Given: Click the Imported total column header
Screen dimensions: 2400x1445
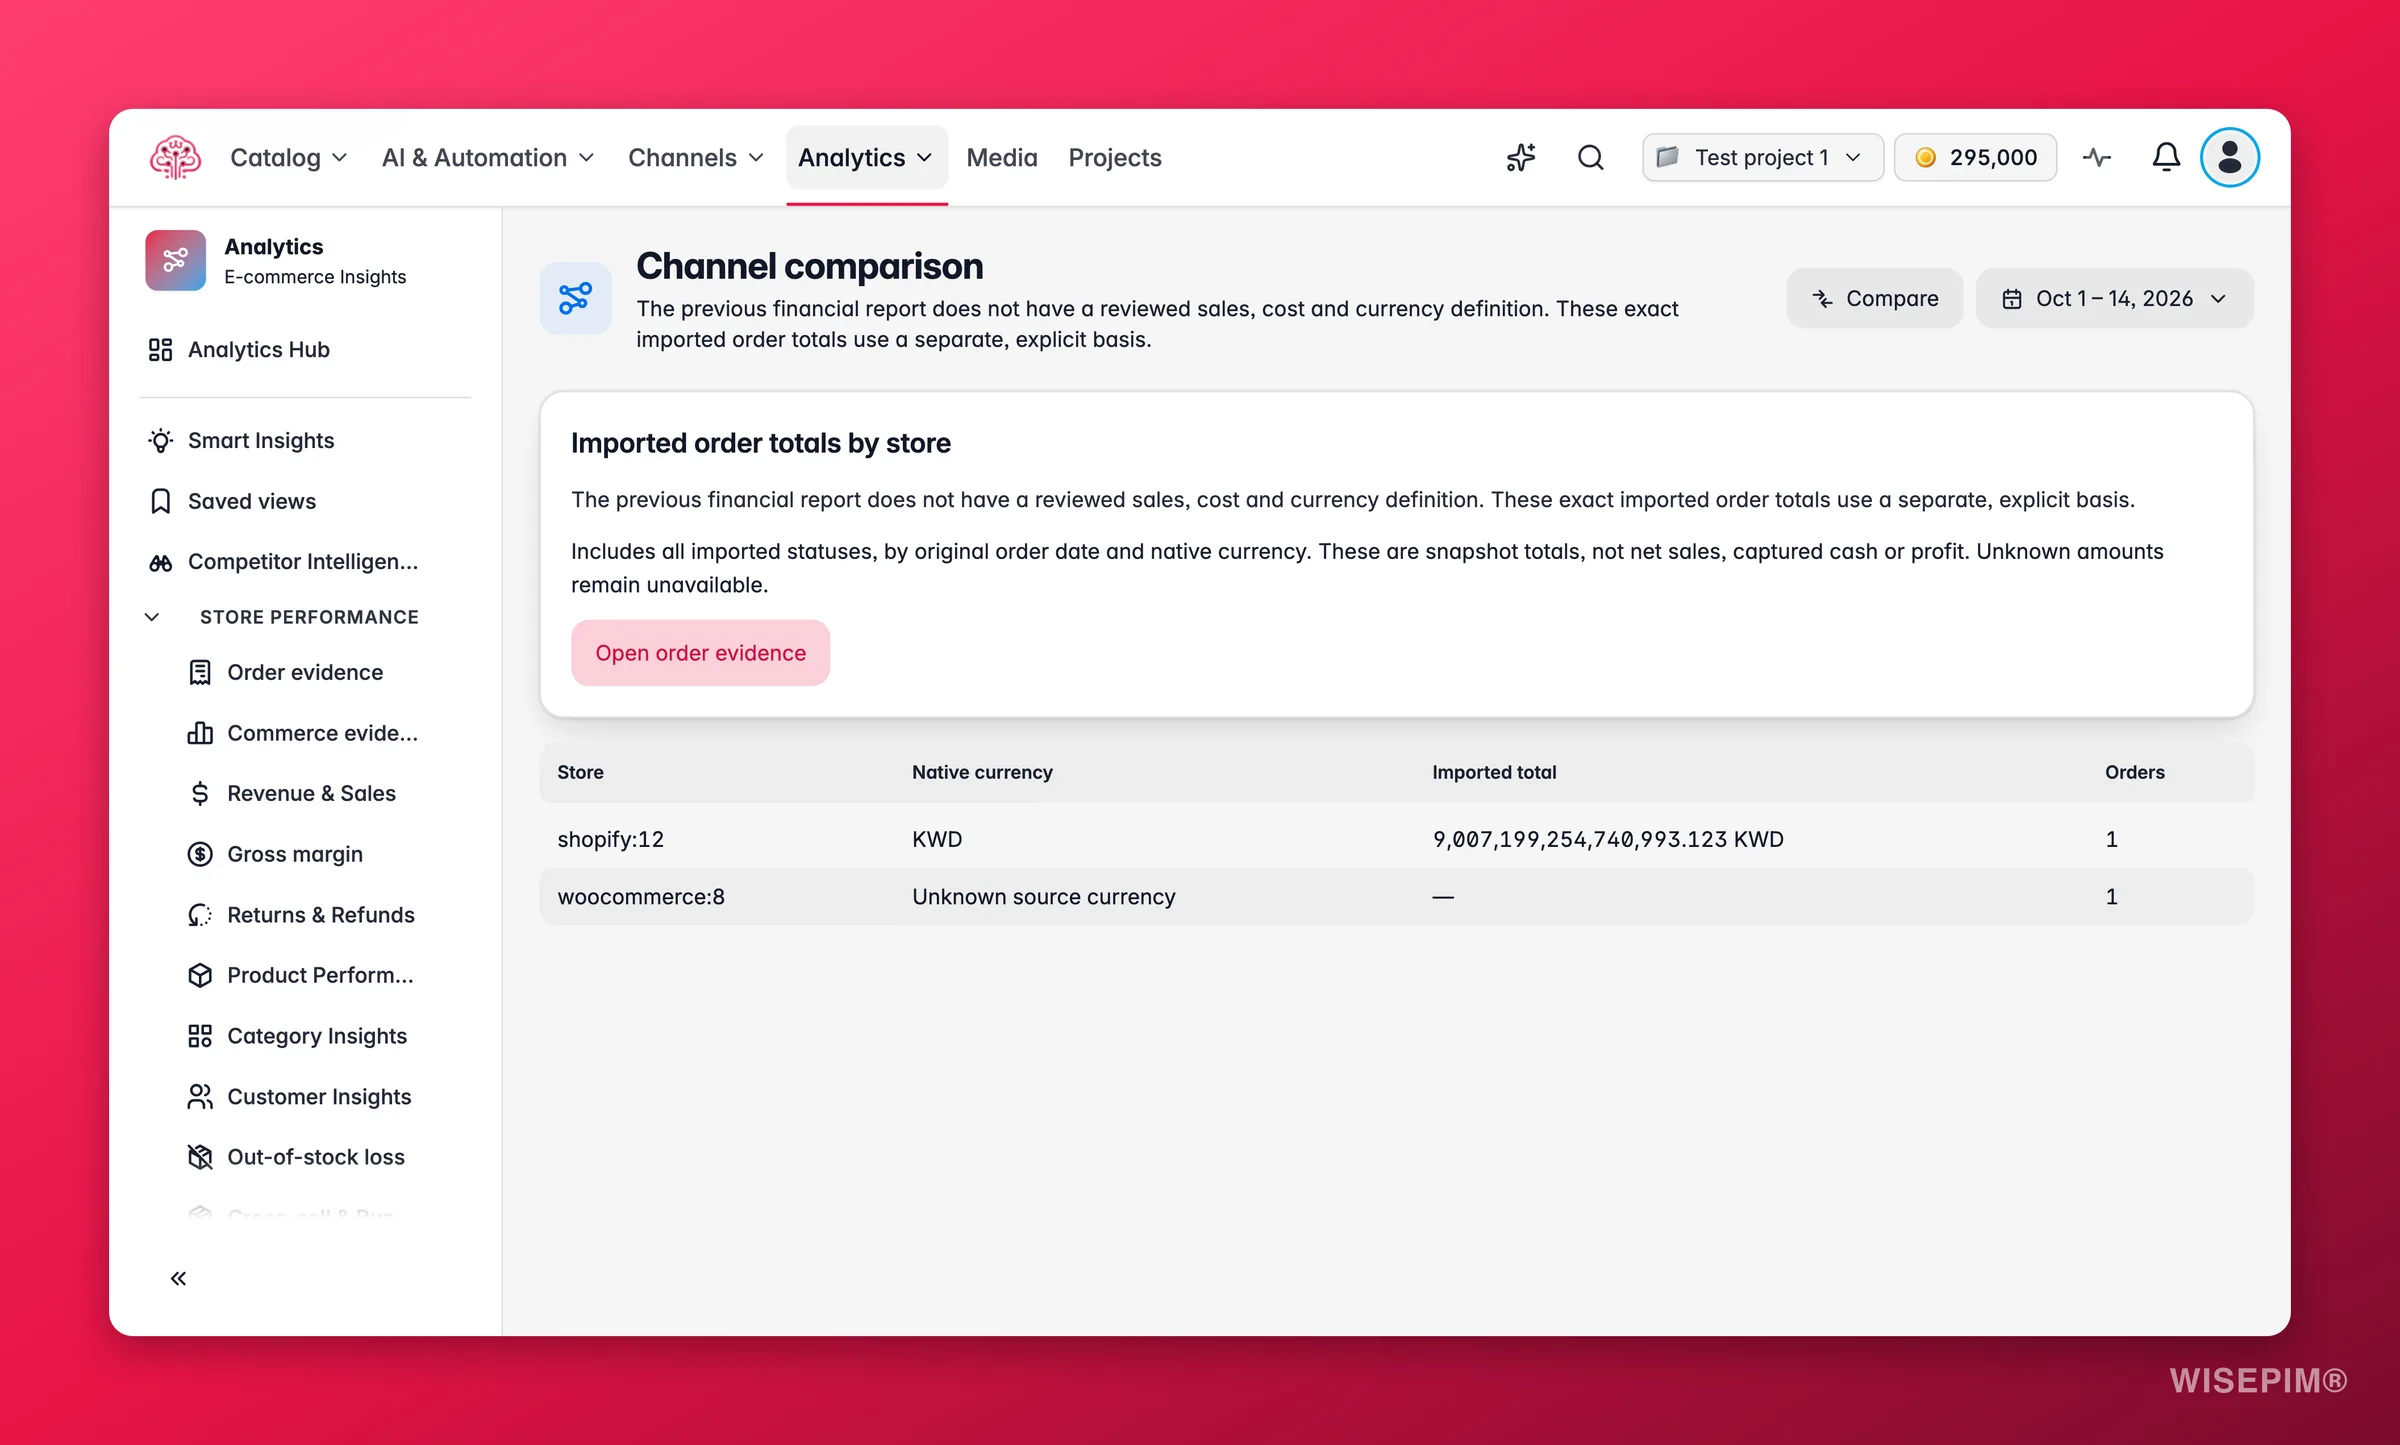Looking at the screenshot, I should (x=1494, y=772).
